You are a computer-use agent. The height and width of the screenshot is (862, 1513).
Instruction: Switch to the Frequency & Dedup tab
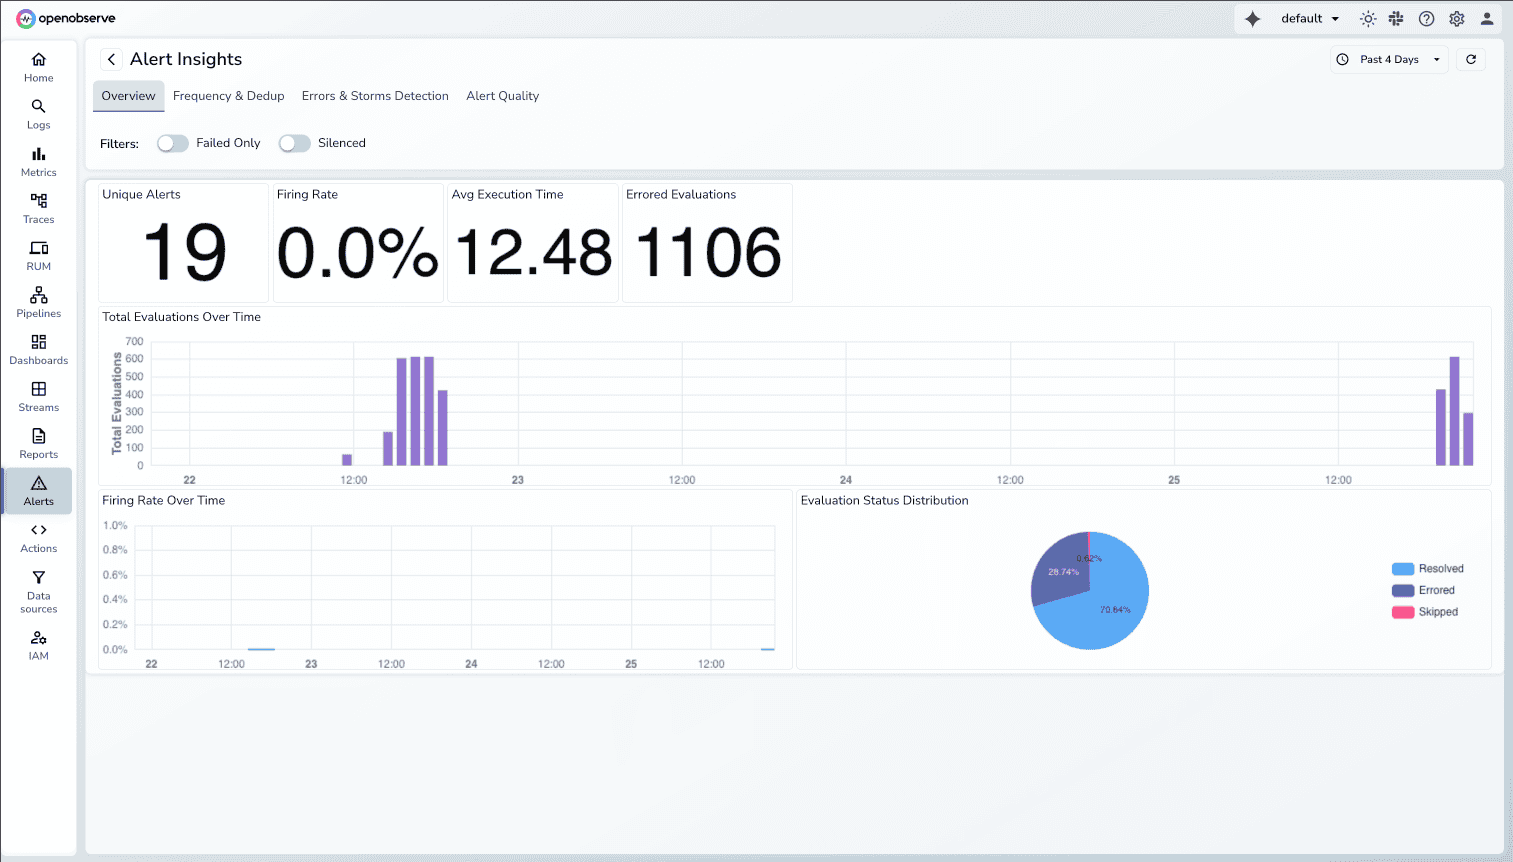point(228,95)
